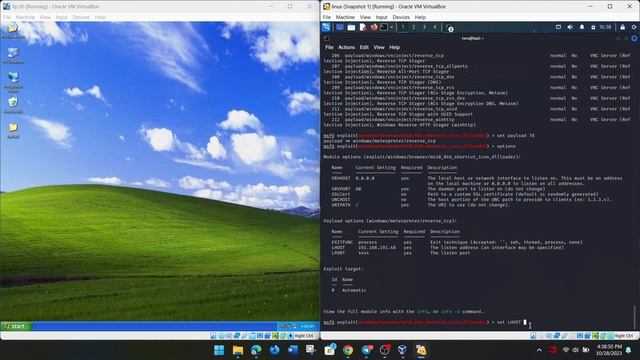Viewport: 640px width, 360px height.
Task: Launch Firefox from the Kali top panel
Action: 373,27
